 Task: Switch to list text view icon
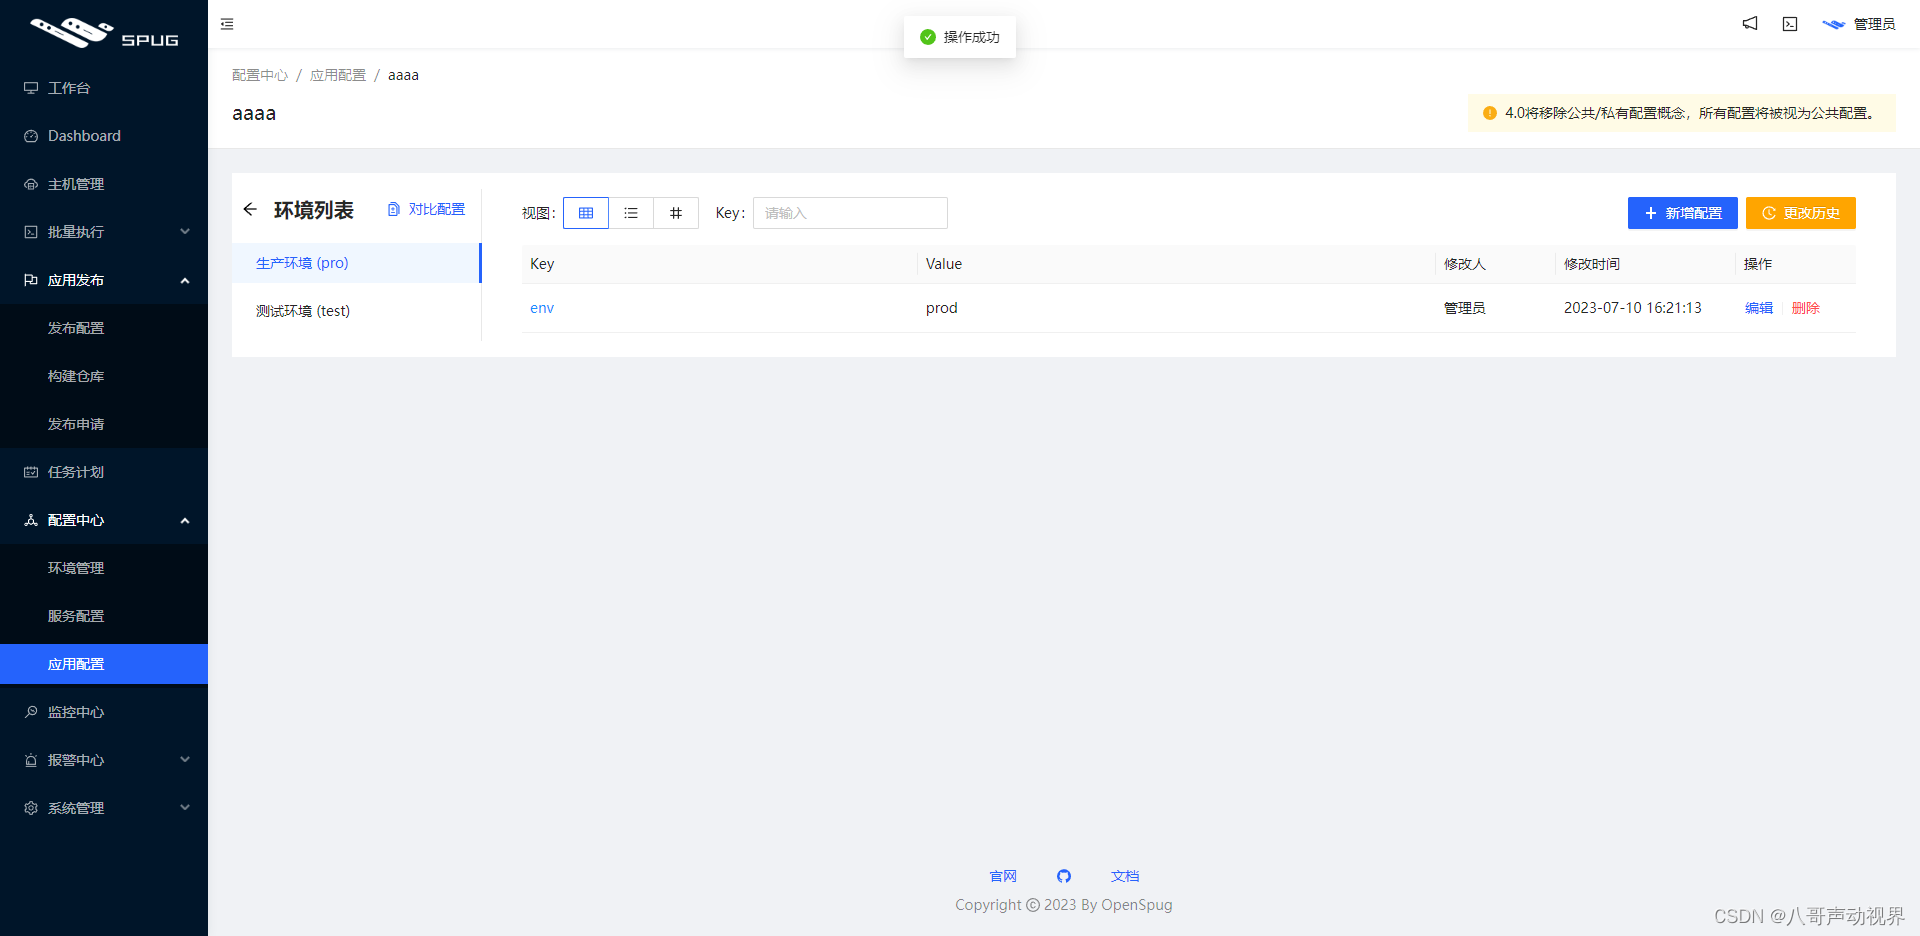tap(631, 213)
